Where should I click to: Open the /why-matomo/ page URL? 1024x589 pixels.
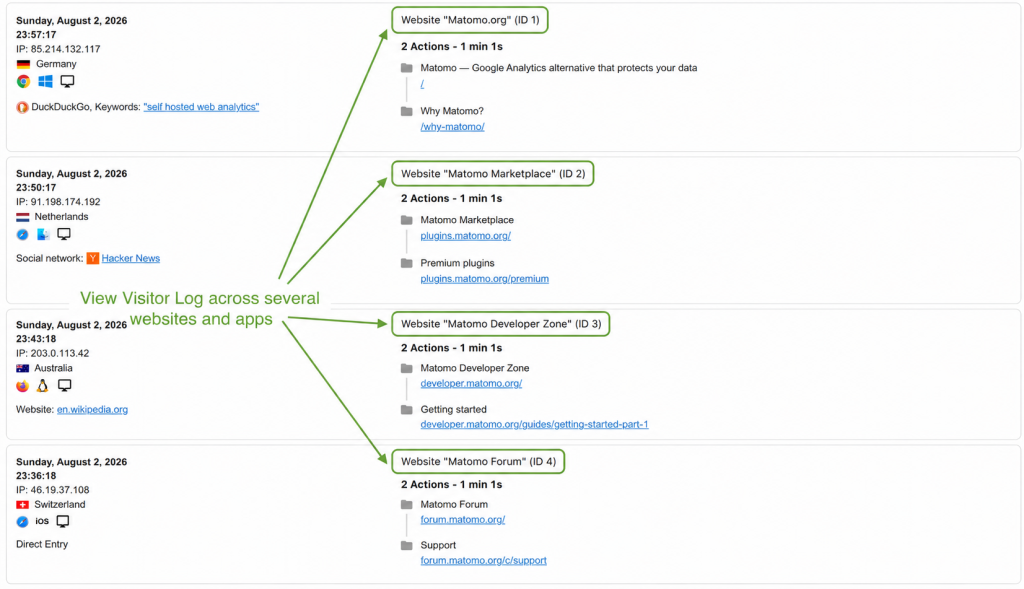pyautogui.click(x=453, y=127)
